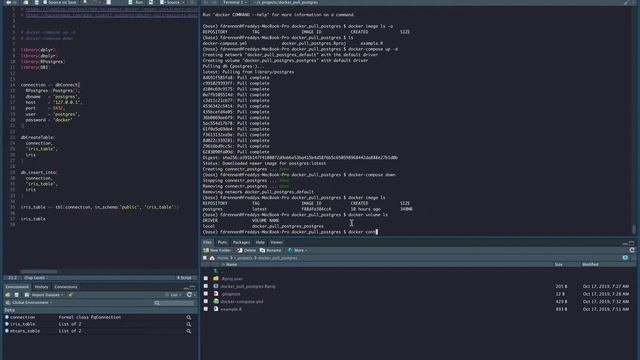Open the Top Level scope dropdown

(x=35, y=278)
